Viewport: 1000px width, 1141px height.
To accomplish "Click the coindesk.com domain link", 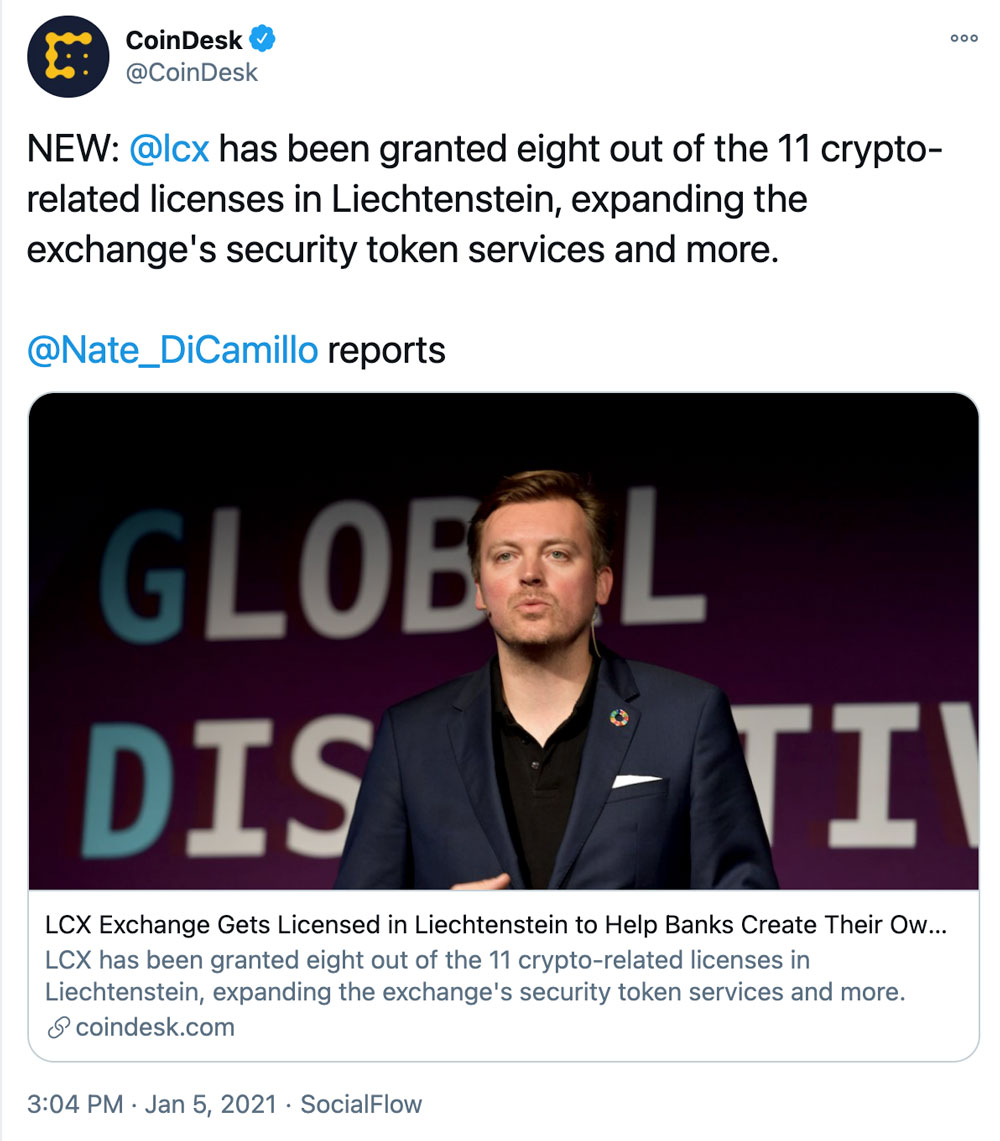I will [x=154, y=1027].
